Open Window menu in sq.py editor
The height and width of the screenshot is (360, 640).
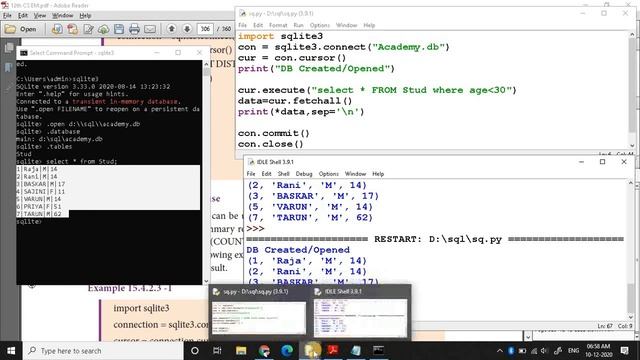click(x=347, y=25)
